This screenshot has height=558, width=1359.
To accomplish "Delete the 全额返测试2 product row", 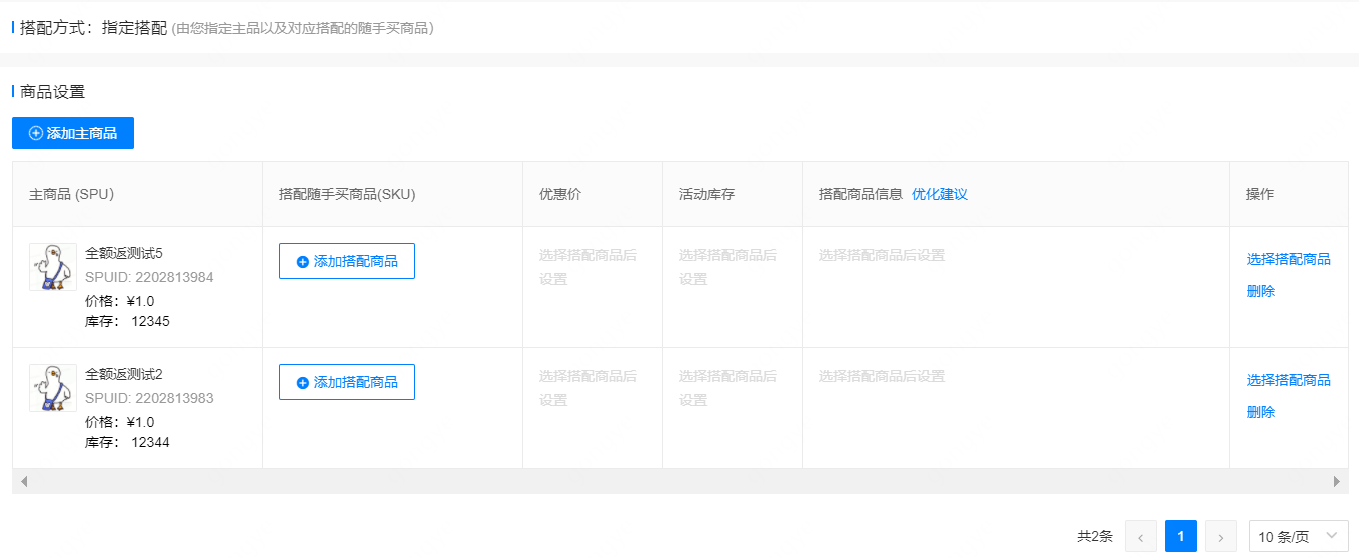I will click(x=1260, y=412).
